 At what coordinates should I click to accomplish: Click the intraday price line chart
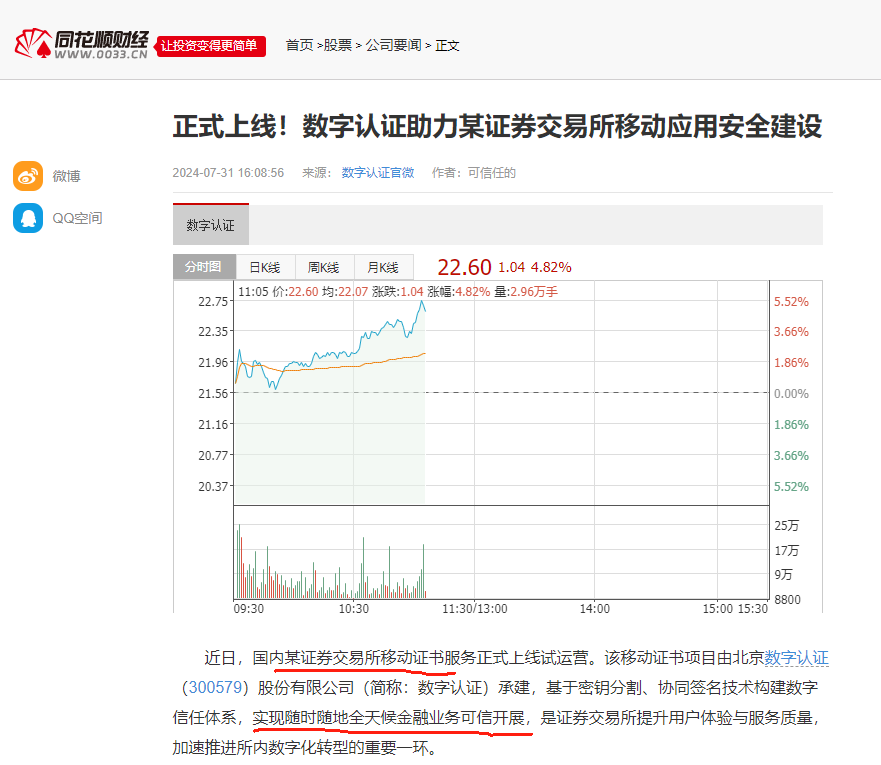pos(501,393)
